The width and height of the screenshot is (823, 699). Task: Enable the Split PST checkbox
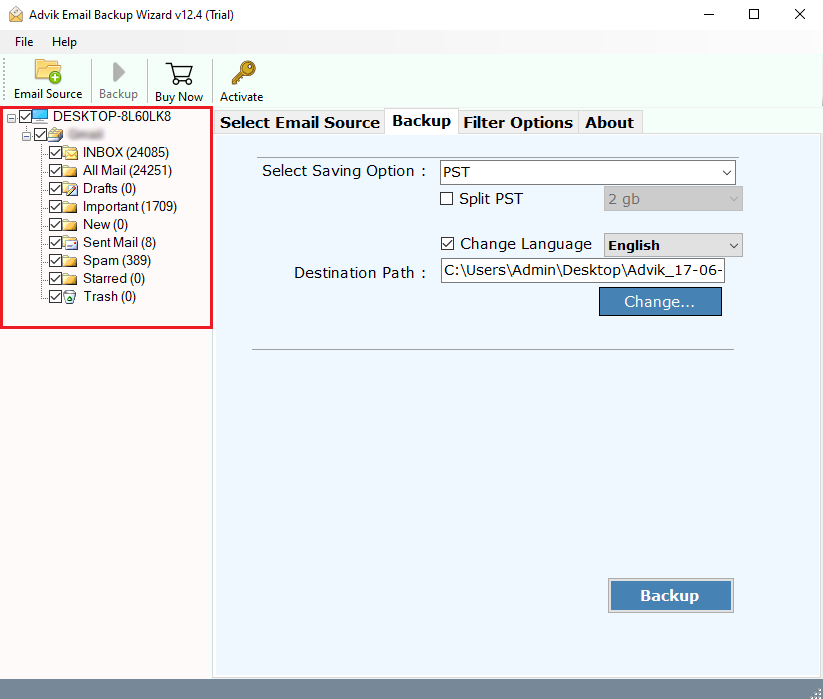446,199
